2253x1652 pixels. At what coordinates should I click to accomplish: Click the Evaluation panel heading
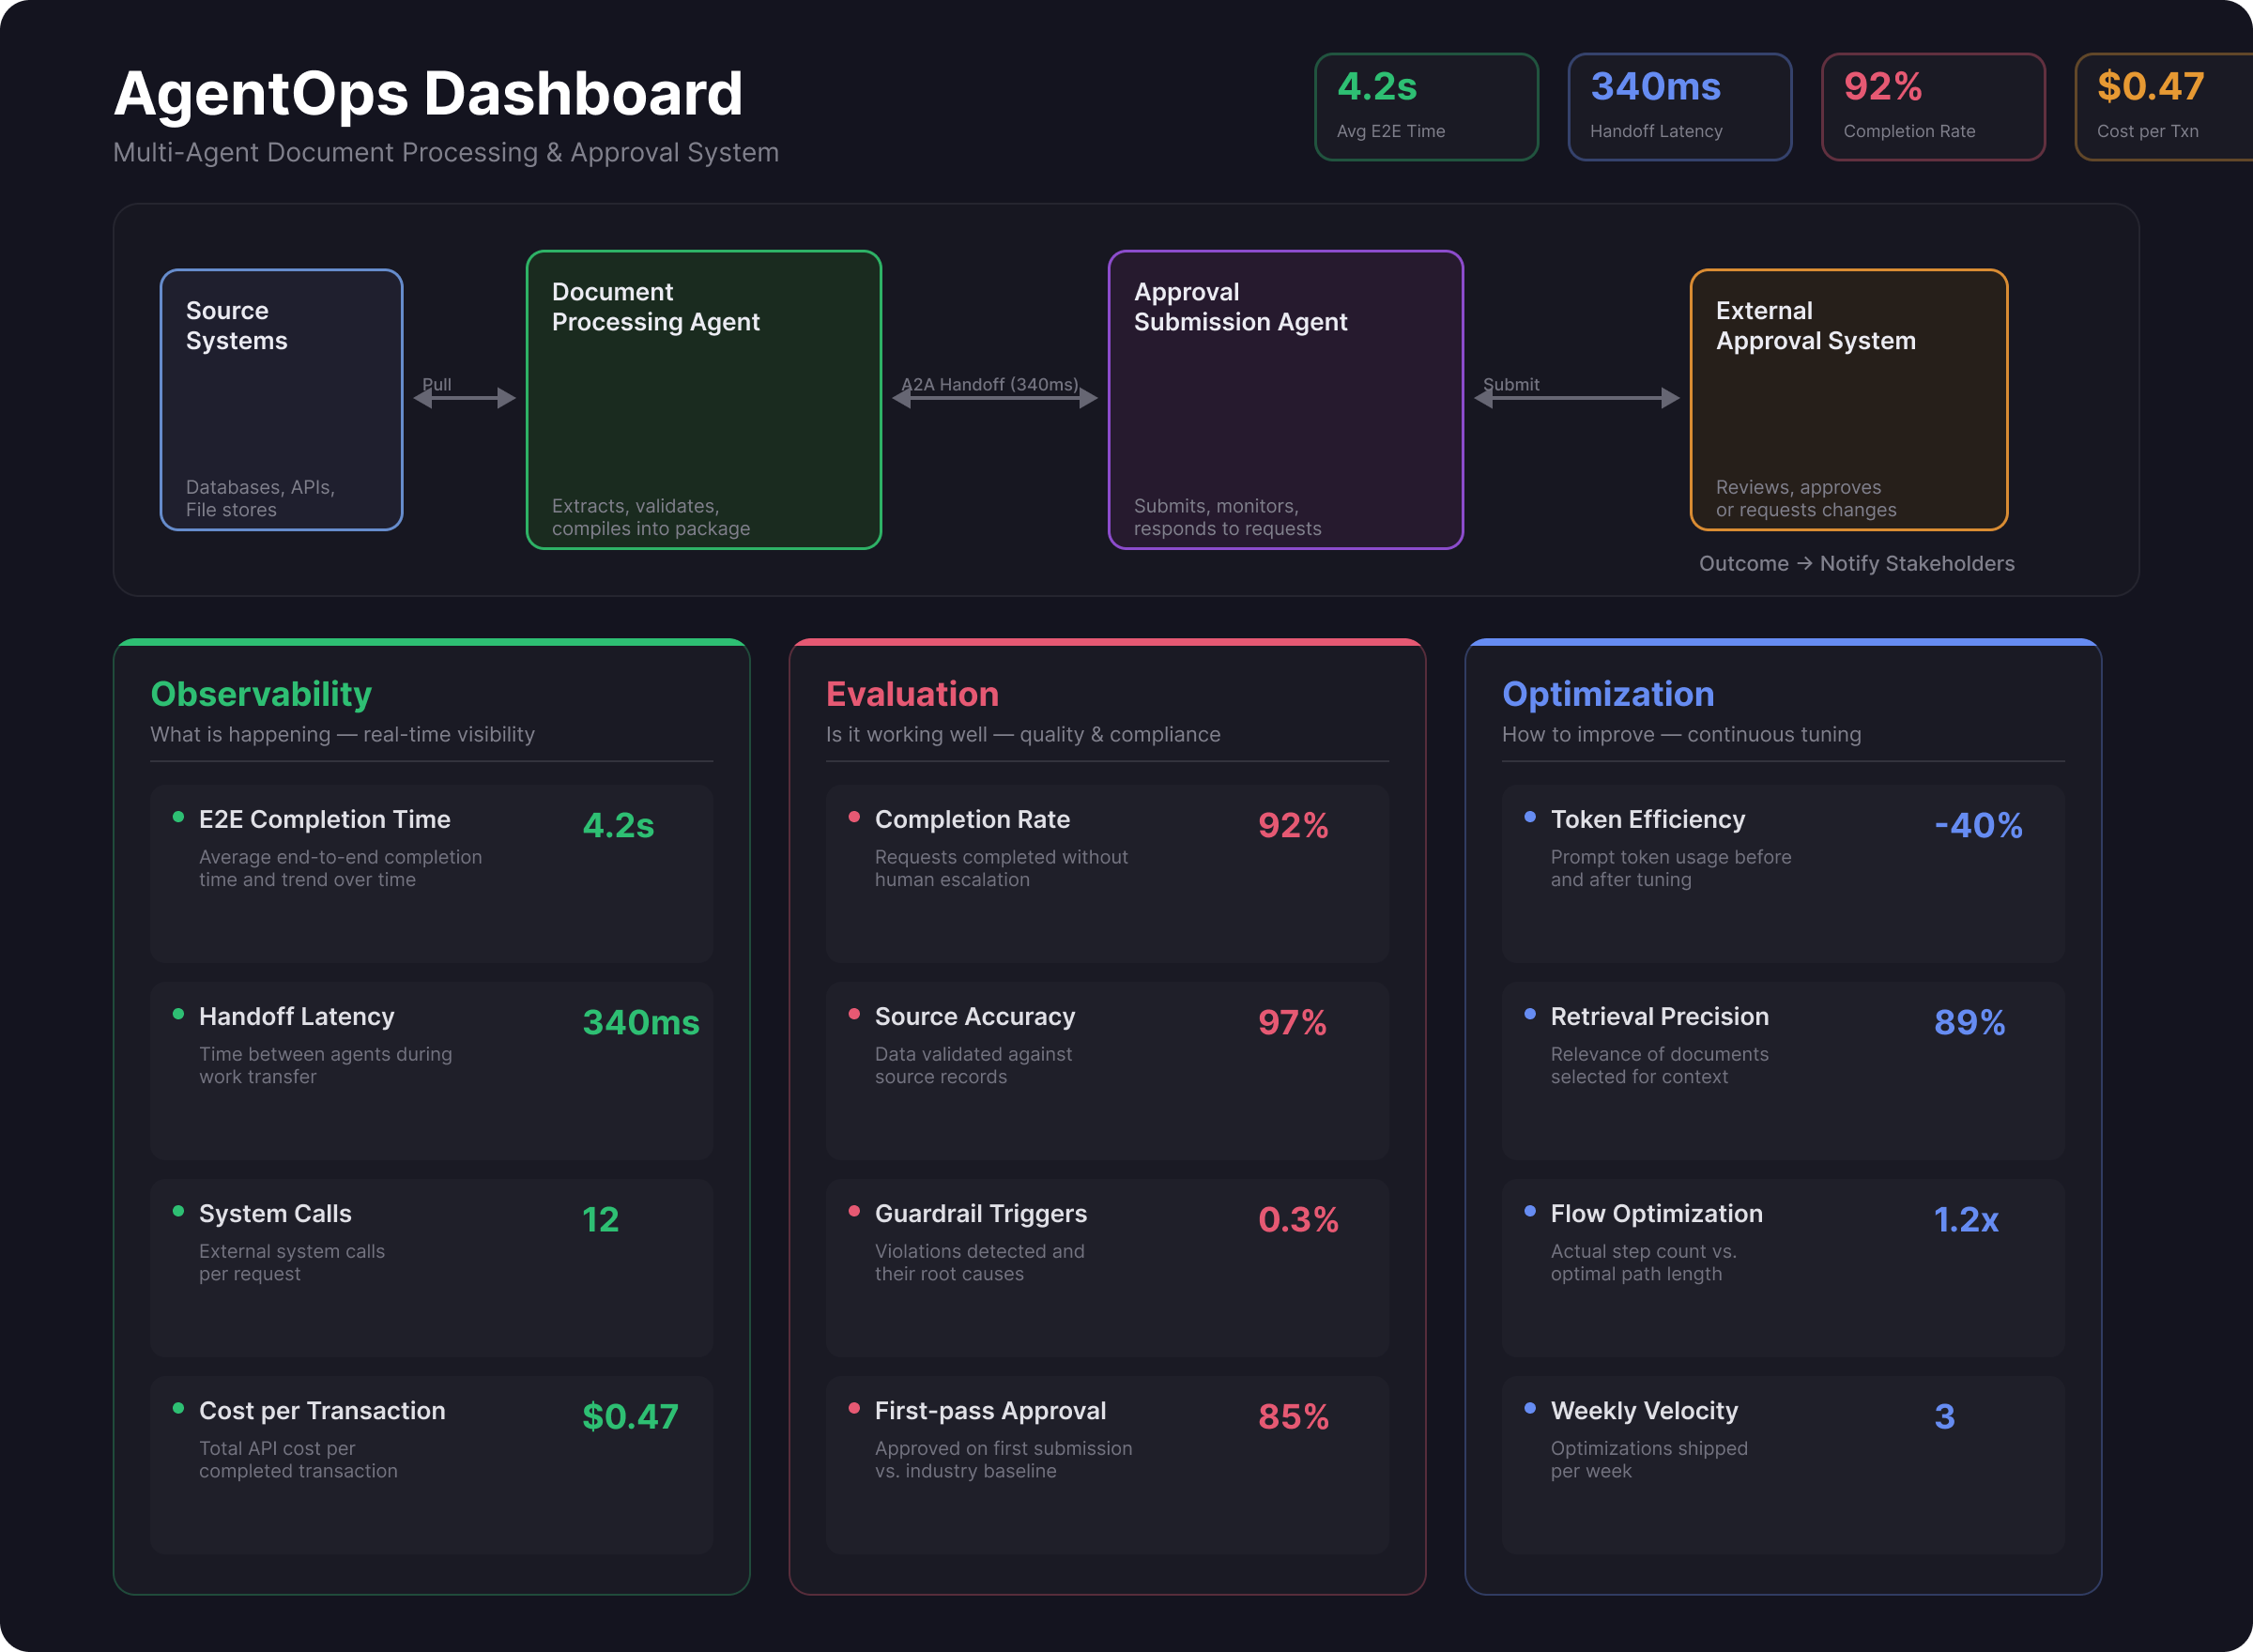(912, 694)
